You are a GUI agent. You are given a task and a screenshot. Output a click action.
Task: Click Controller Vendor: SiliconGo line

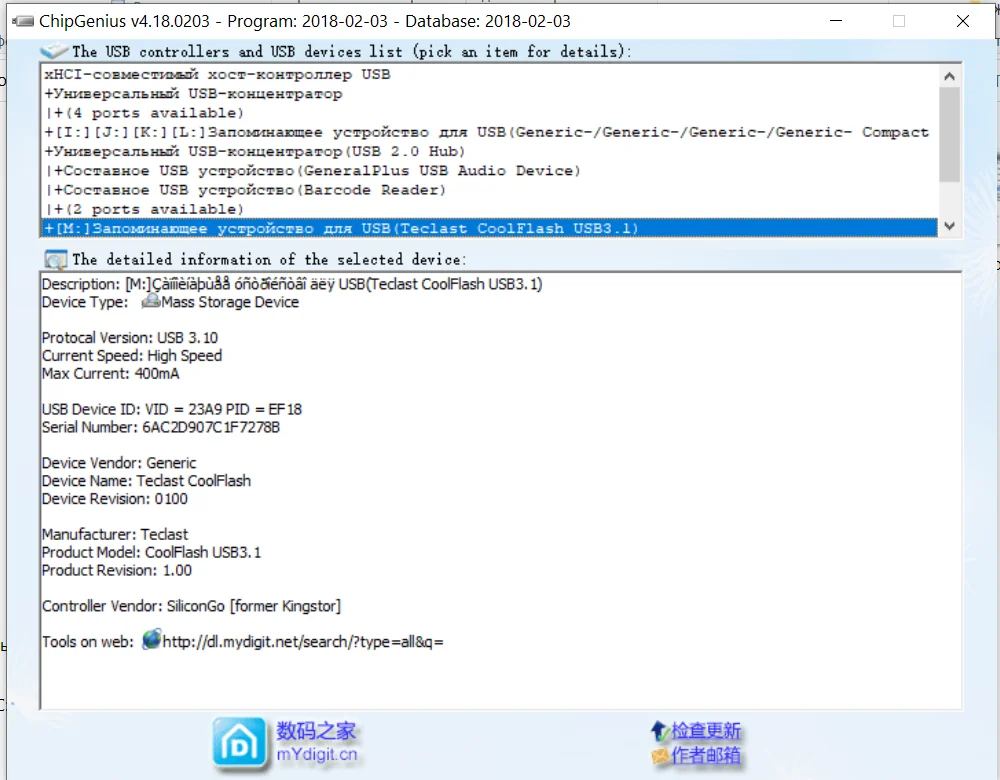[191, 606]
